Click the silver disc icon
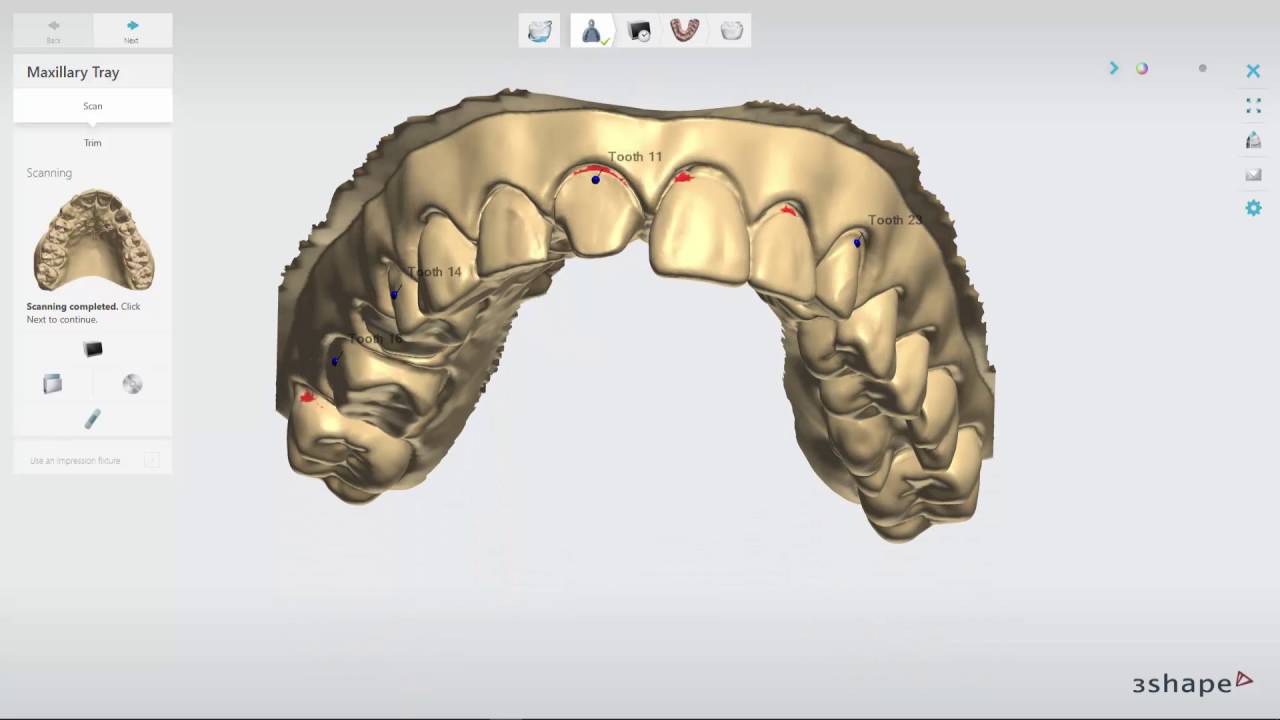 tap(132, 383)
